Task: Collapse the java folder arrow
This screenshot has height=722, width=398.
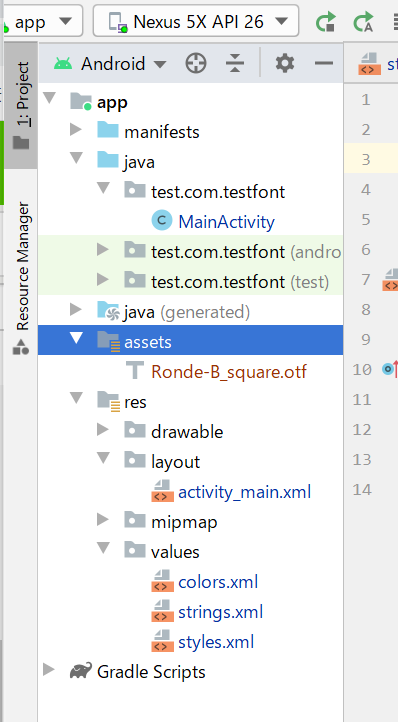Action: click(76, 158)
